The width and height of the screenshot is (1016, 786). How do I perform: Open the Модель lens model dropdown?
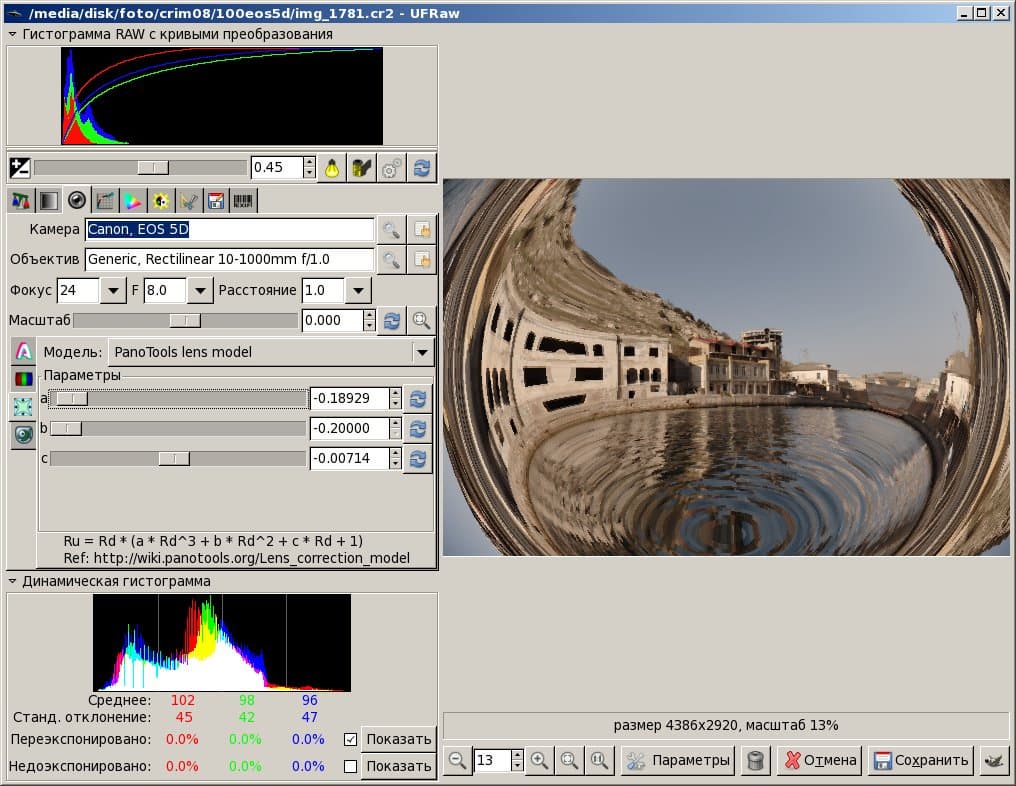423,352
